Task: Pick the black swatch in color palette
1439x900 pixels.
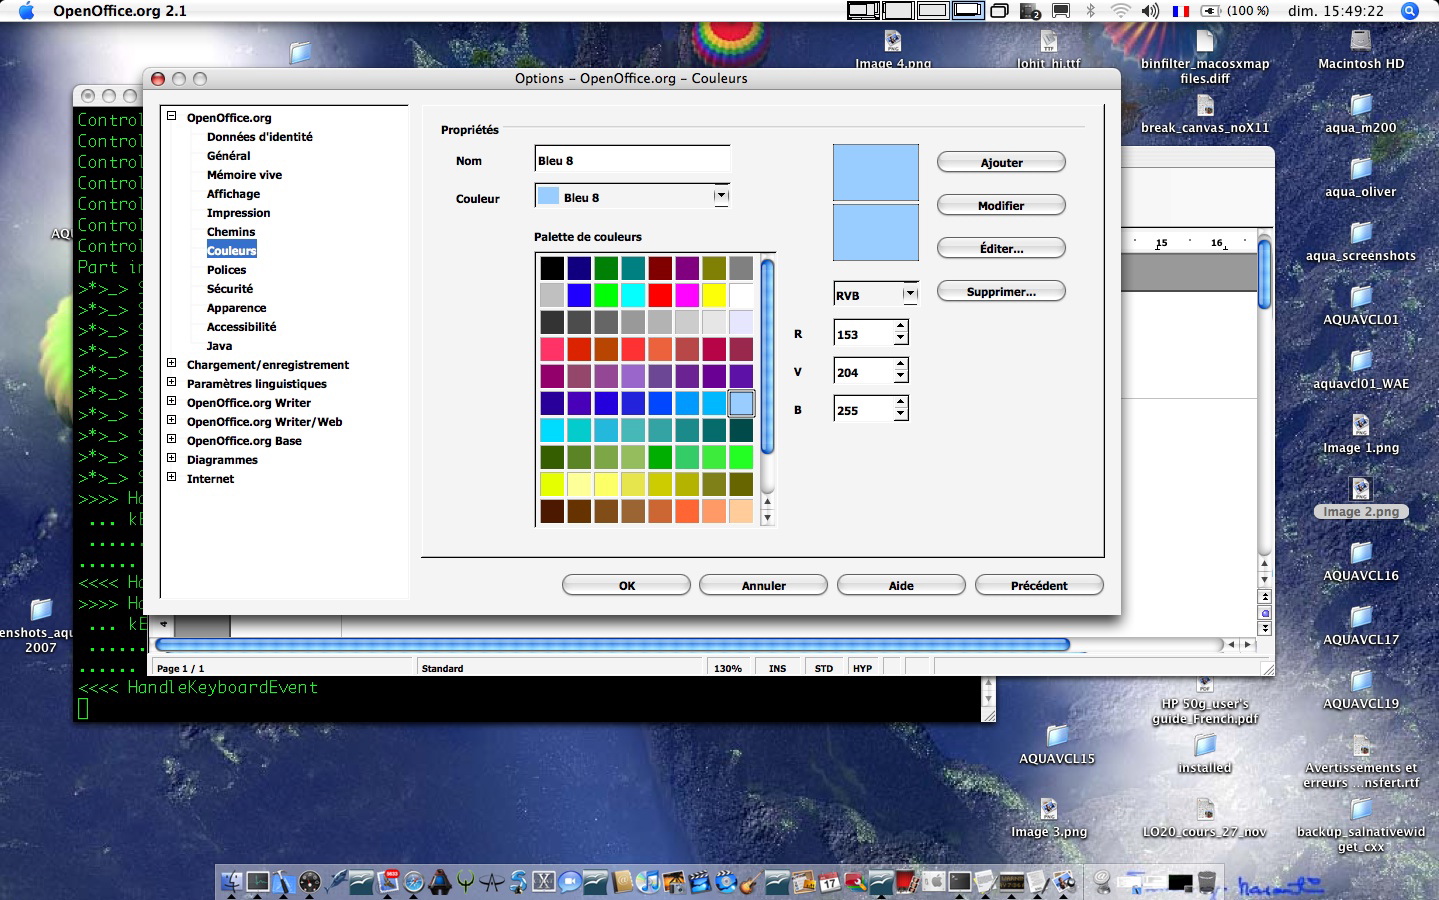Action: (552, 268)
